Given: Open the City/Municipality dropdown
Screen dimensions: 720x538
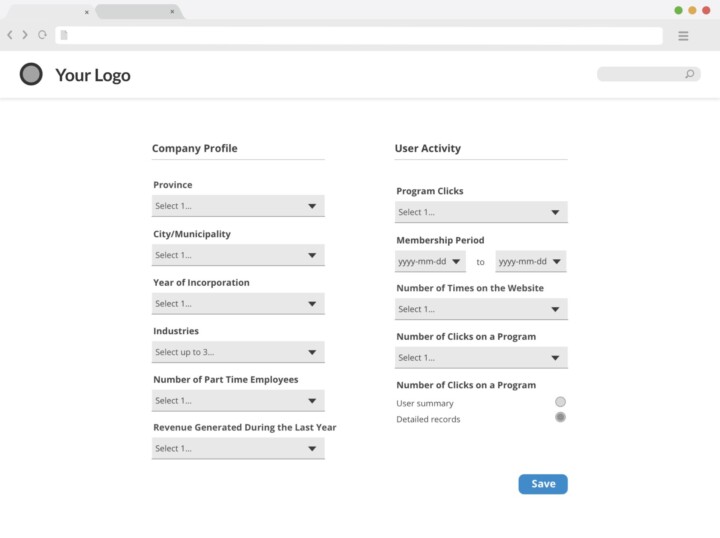Looking at the screenshot, I should click(x=238, y=255).
